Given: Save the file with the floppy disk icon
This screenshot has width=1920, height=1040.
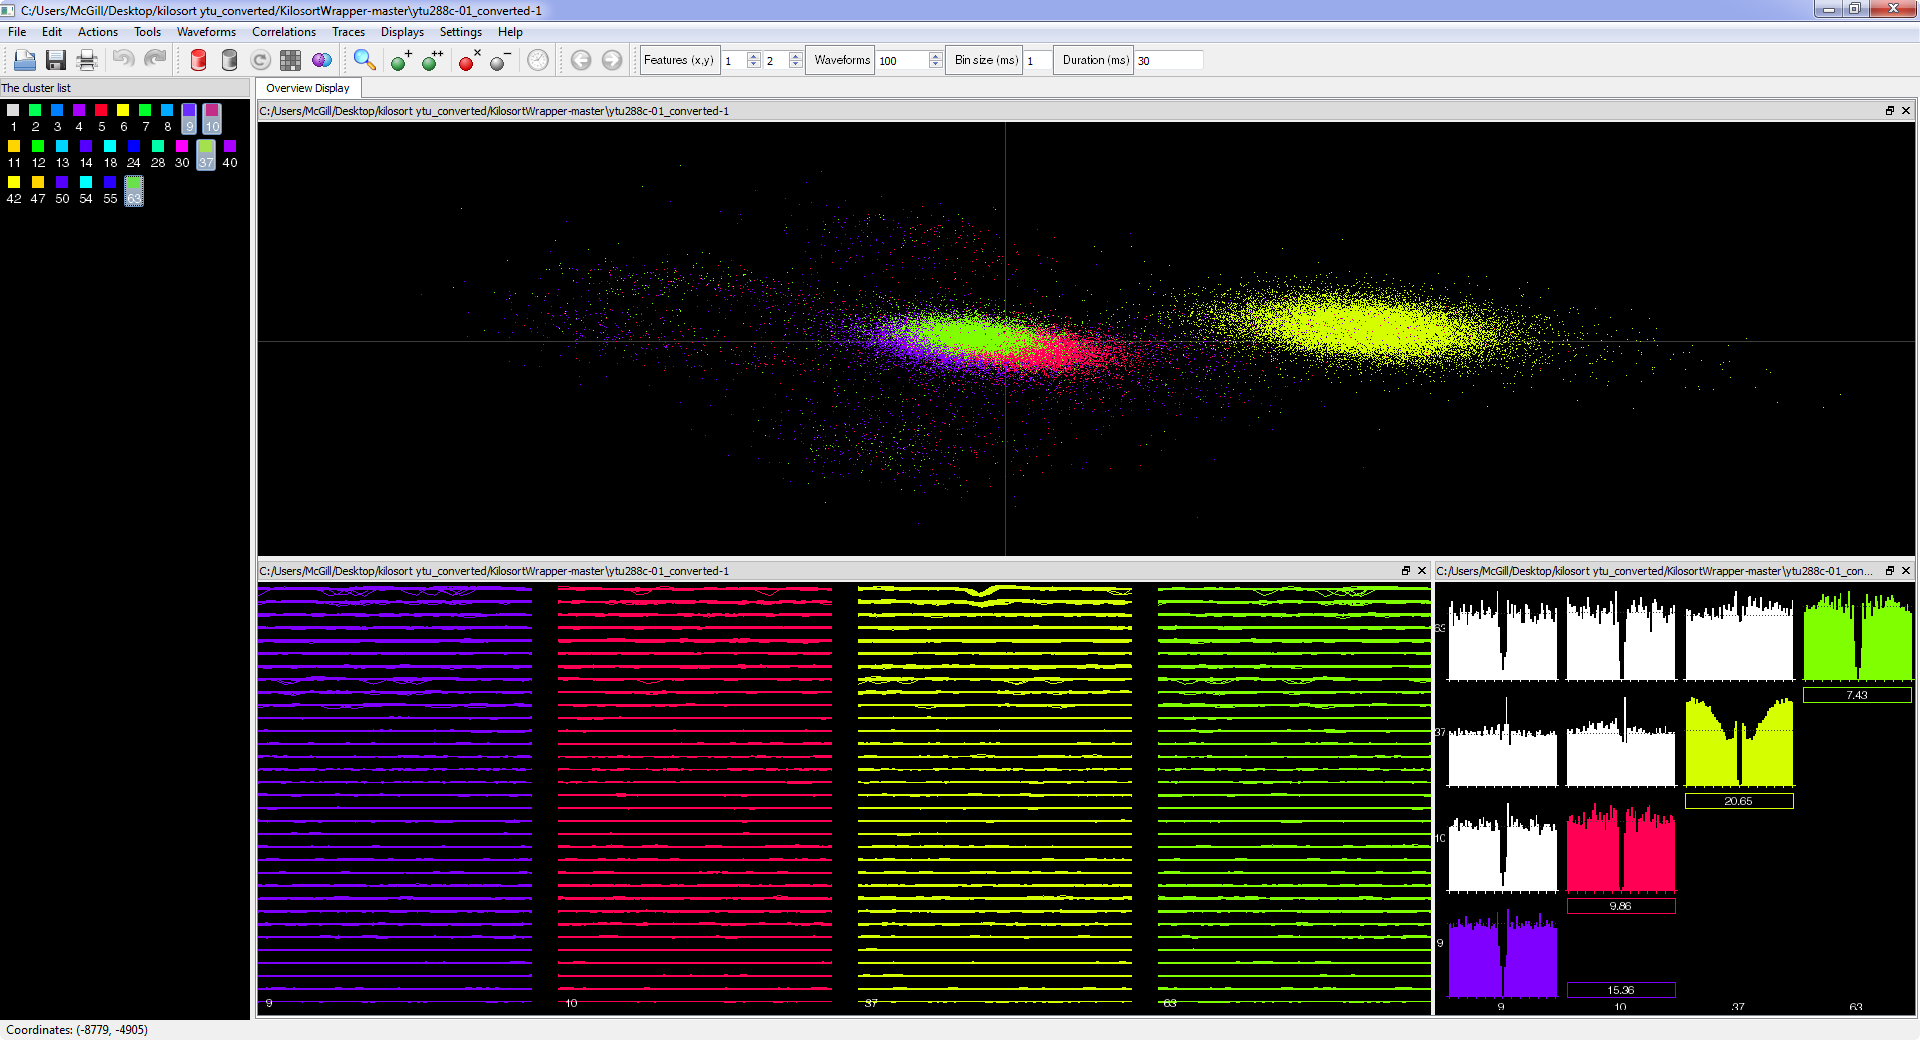Looking at the screenshot, I should pyautogui.click(x=56, y=61).
